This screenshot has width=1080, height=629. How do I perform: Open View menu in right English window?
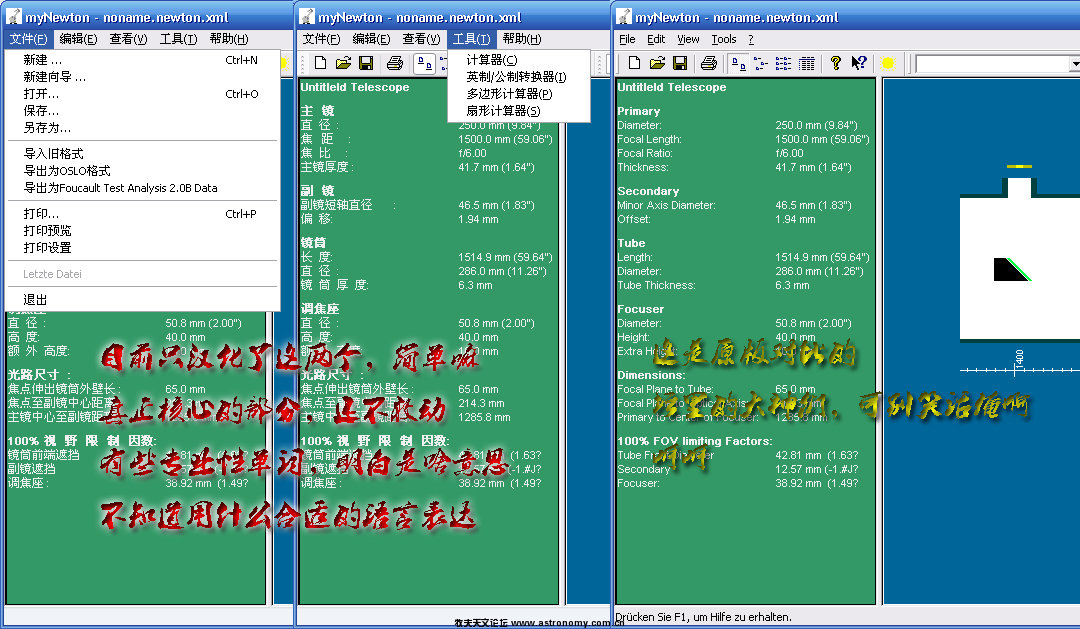tap(688, 39)
